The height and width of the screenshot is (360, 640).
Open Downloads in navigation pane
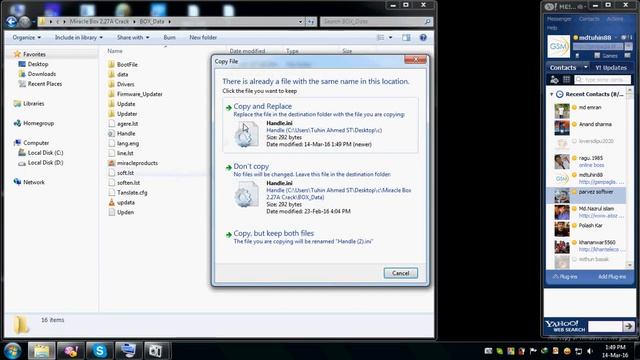42,74
